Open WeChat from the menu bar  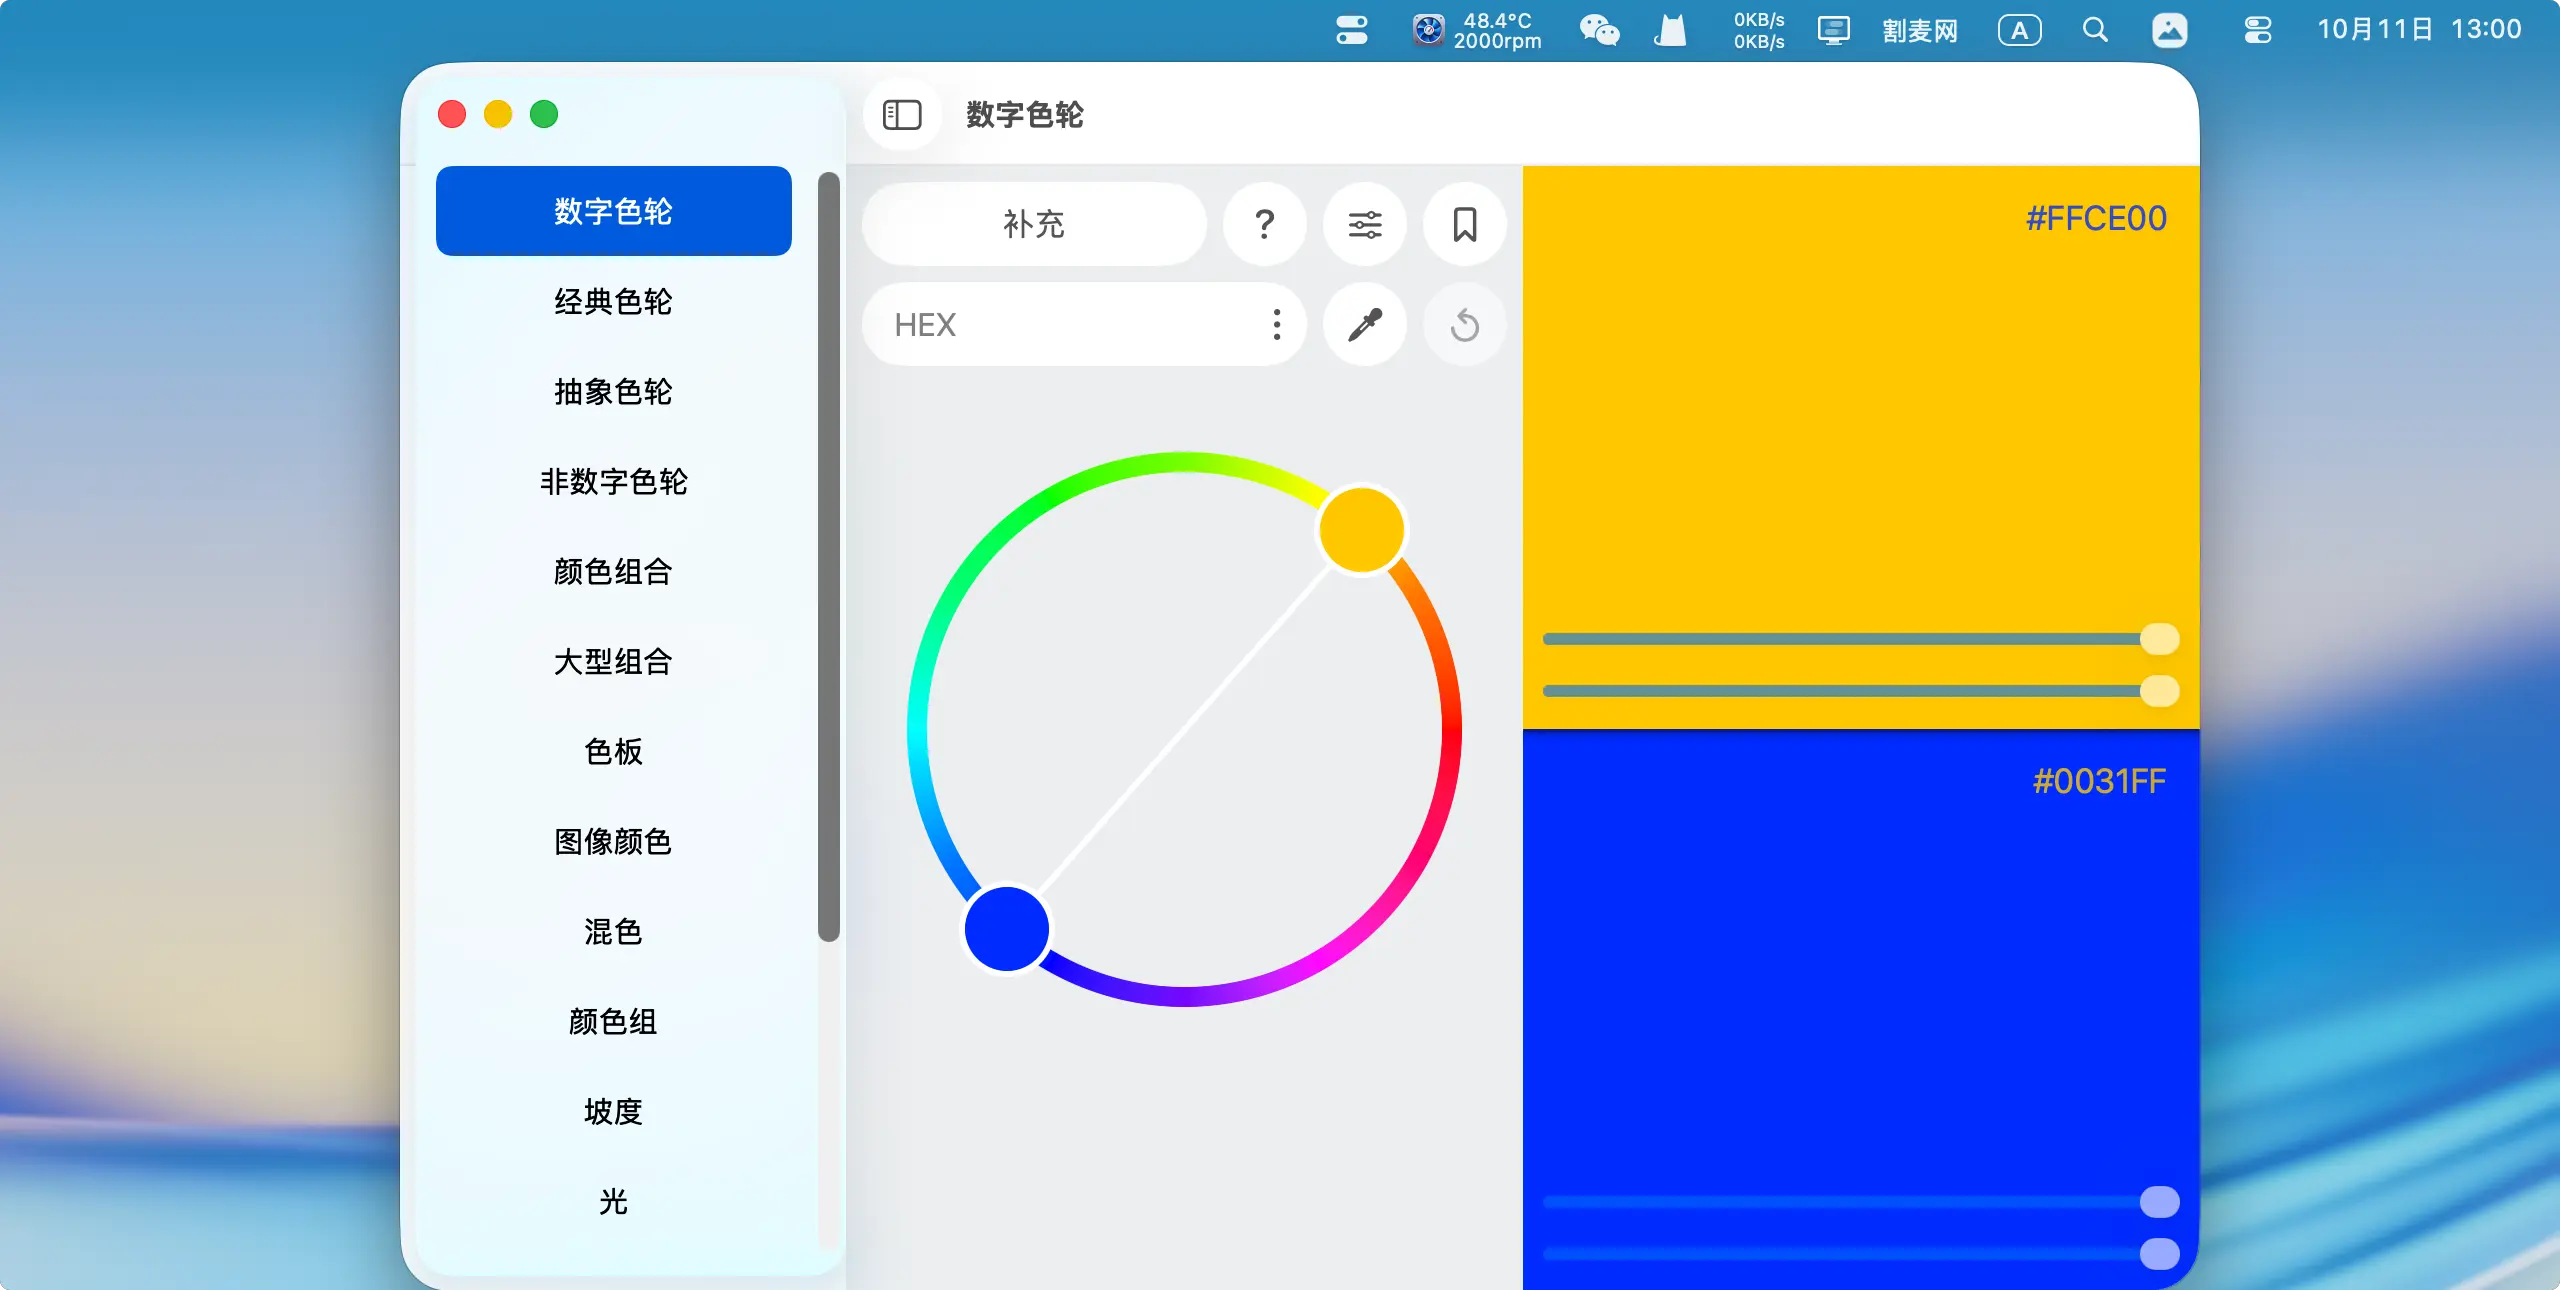(1599, 30)
